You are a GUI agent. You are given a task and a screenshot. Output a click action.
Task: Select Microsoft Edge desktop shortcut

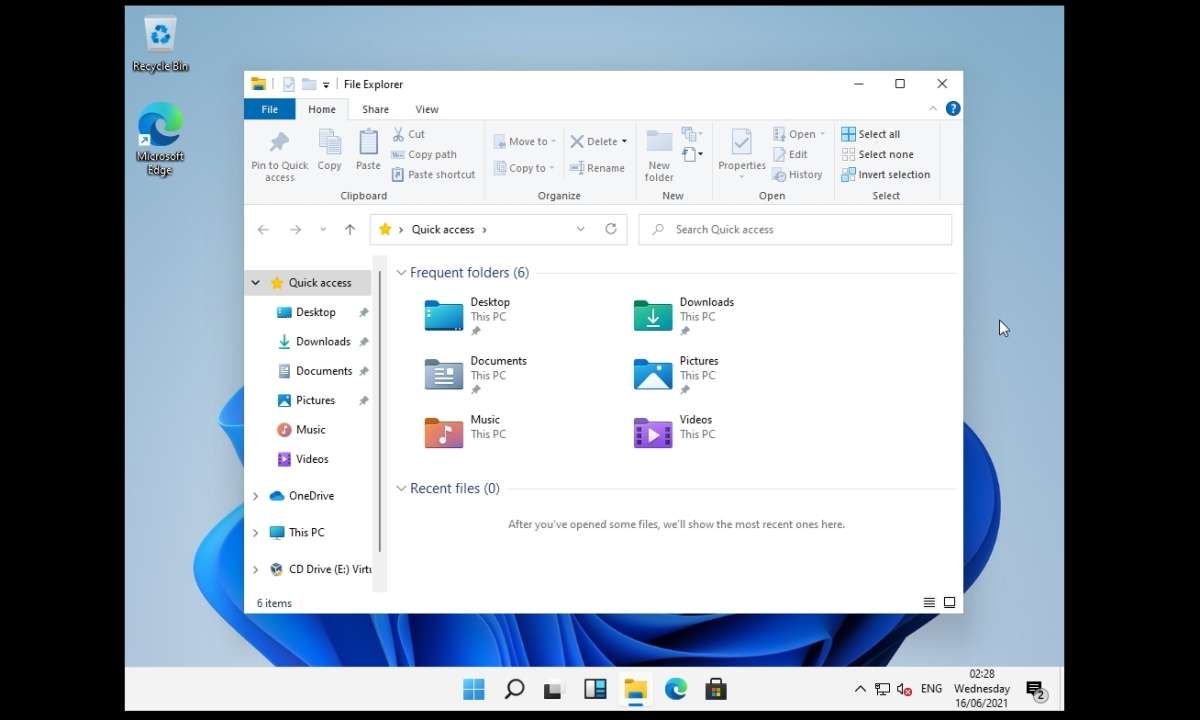click(x=160, y=139)
